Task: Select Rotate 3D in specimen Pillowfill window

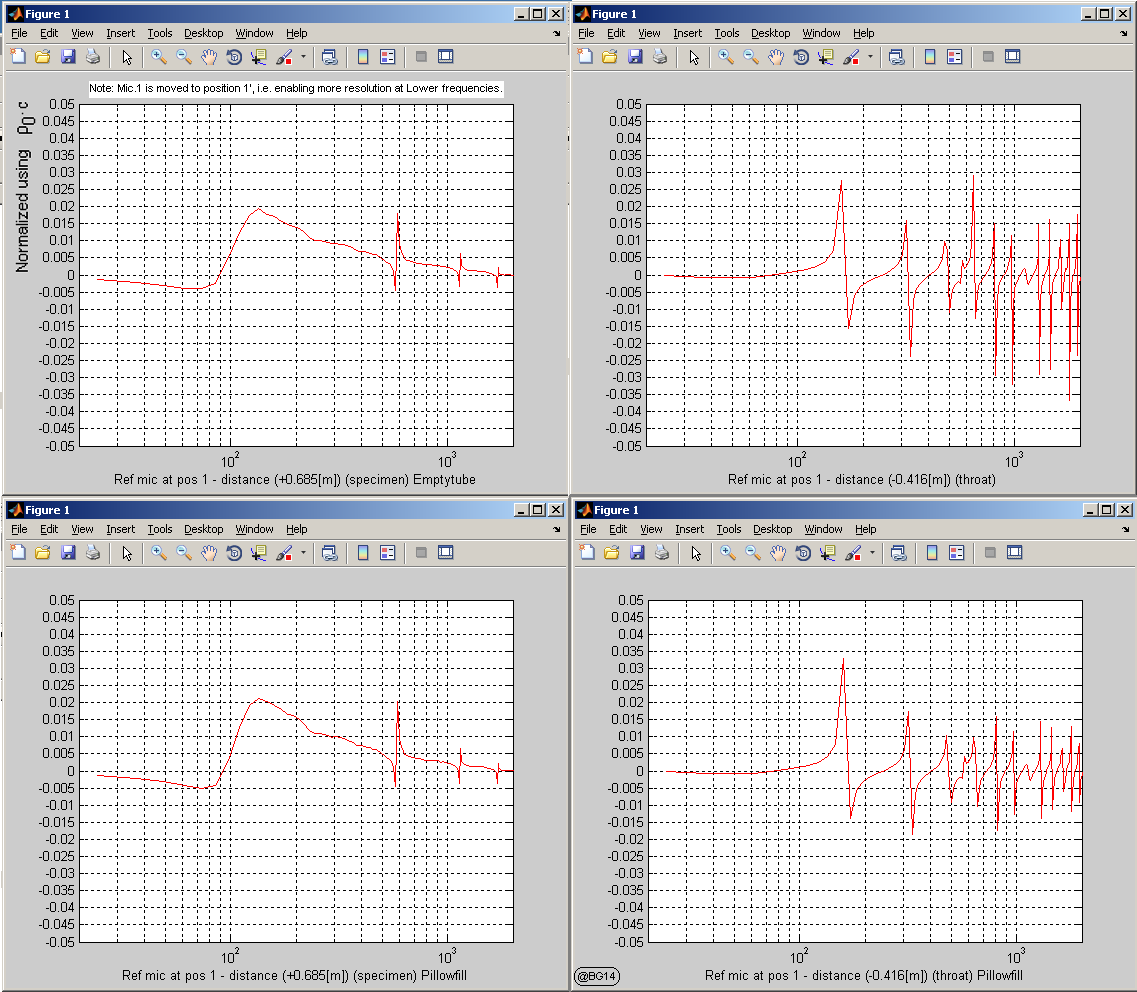Action: tap(233, 553)
